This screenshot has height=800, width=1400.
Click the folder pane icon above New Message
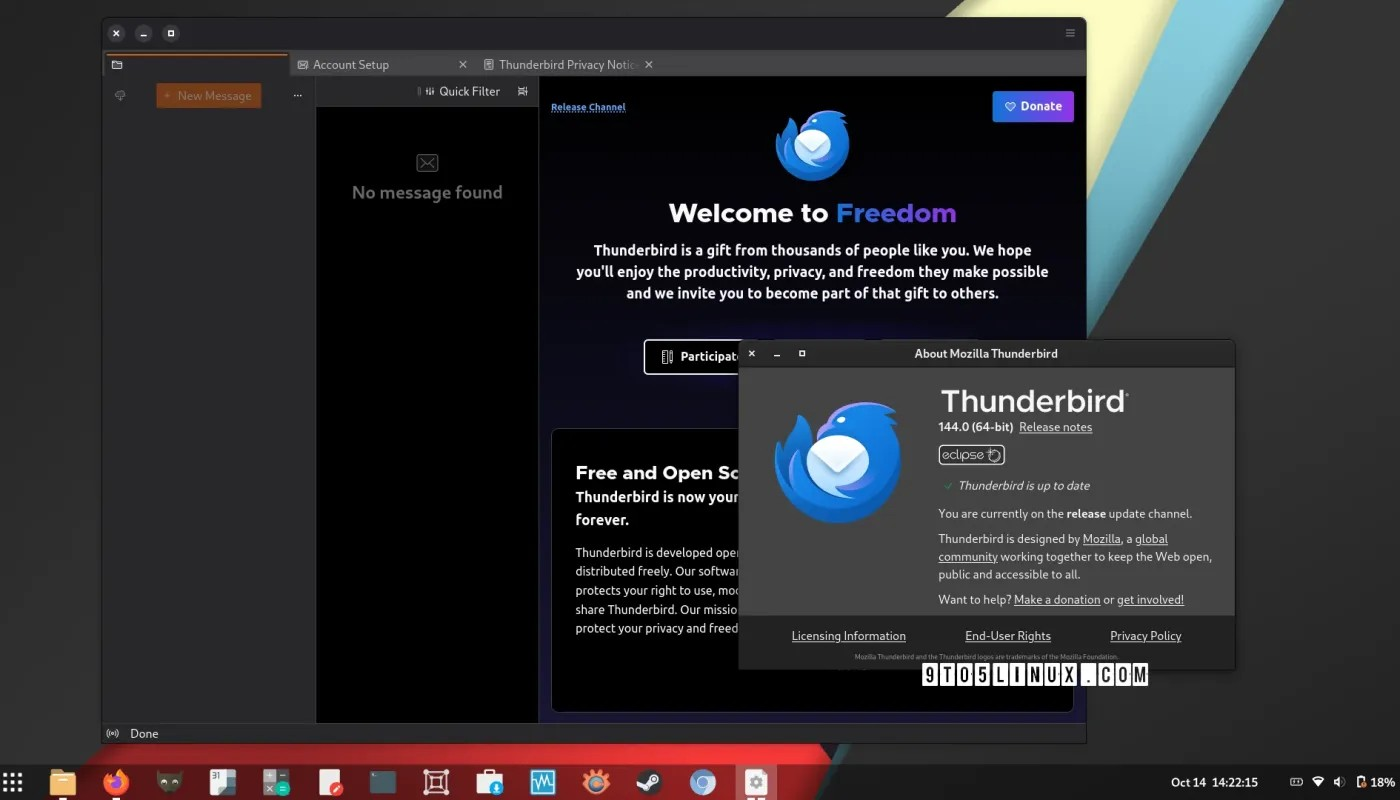(x=118, y=64)
